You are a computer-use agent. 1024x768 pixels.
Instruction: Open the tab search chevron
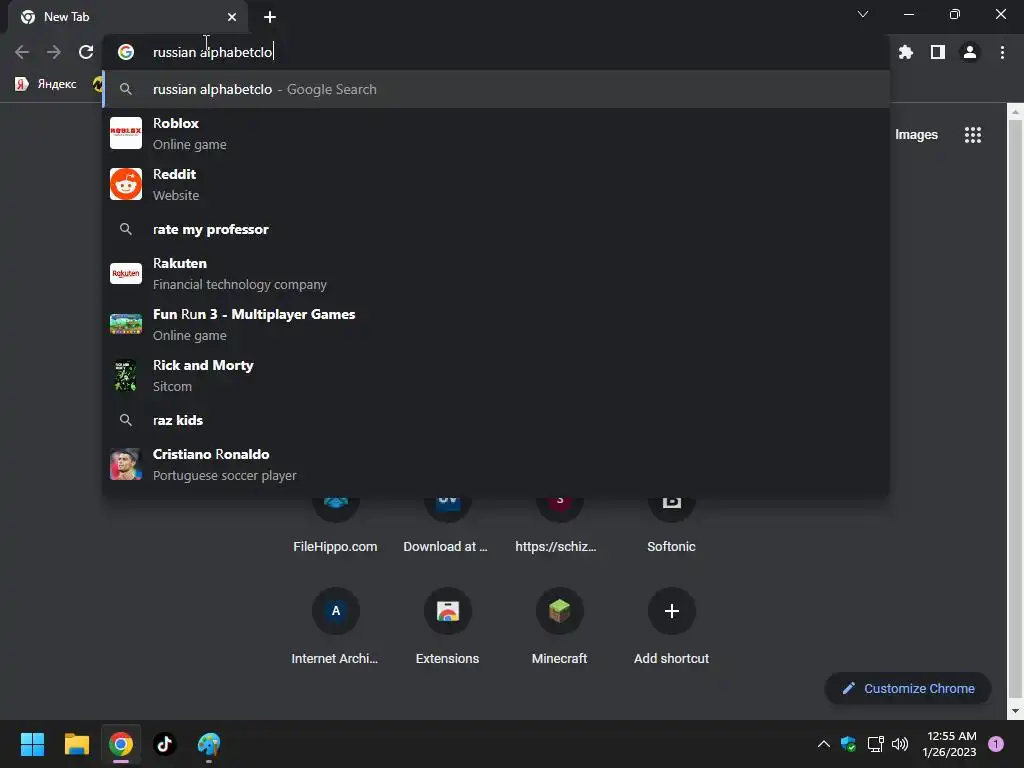[863, 14]
